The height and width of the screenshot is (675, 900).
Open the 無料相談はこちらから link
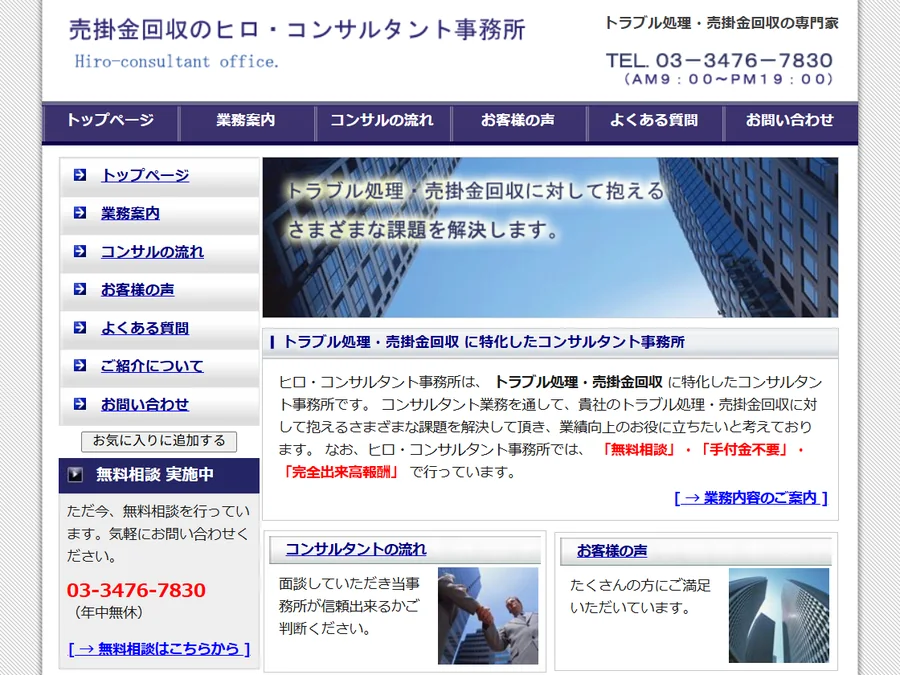[x=159, y=649]
